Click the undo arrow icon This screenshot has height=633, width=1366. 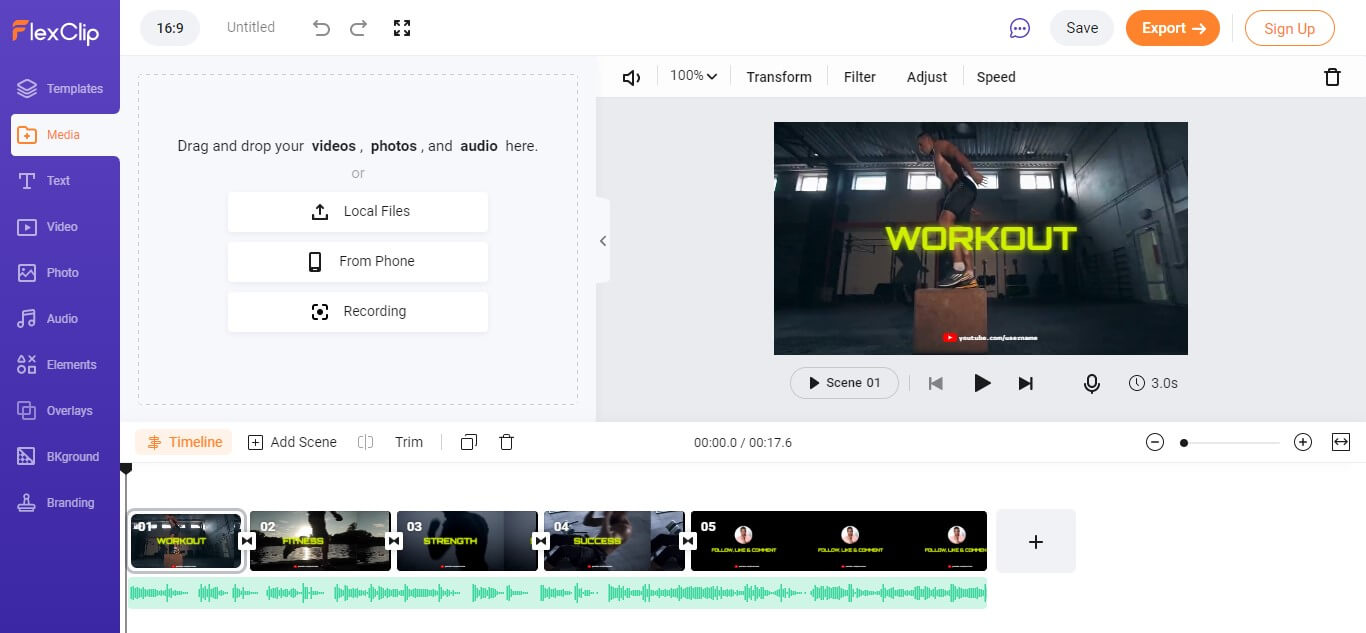pos(321,28)
